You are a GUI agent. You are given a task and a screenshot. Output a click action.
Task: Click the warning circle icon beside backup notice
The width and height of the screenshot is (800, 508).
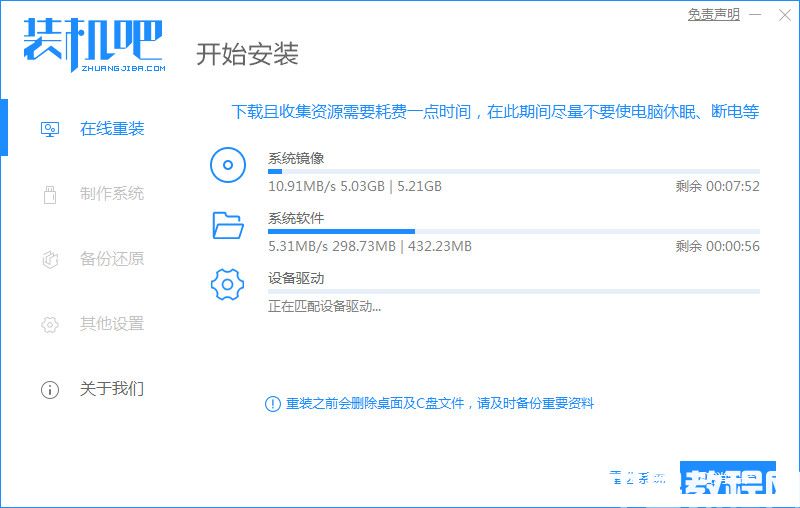[273, 404]
